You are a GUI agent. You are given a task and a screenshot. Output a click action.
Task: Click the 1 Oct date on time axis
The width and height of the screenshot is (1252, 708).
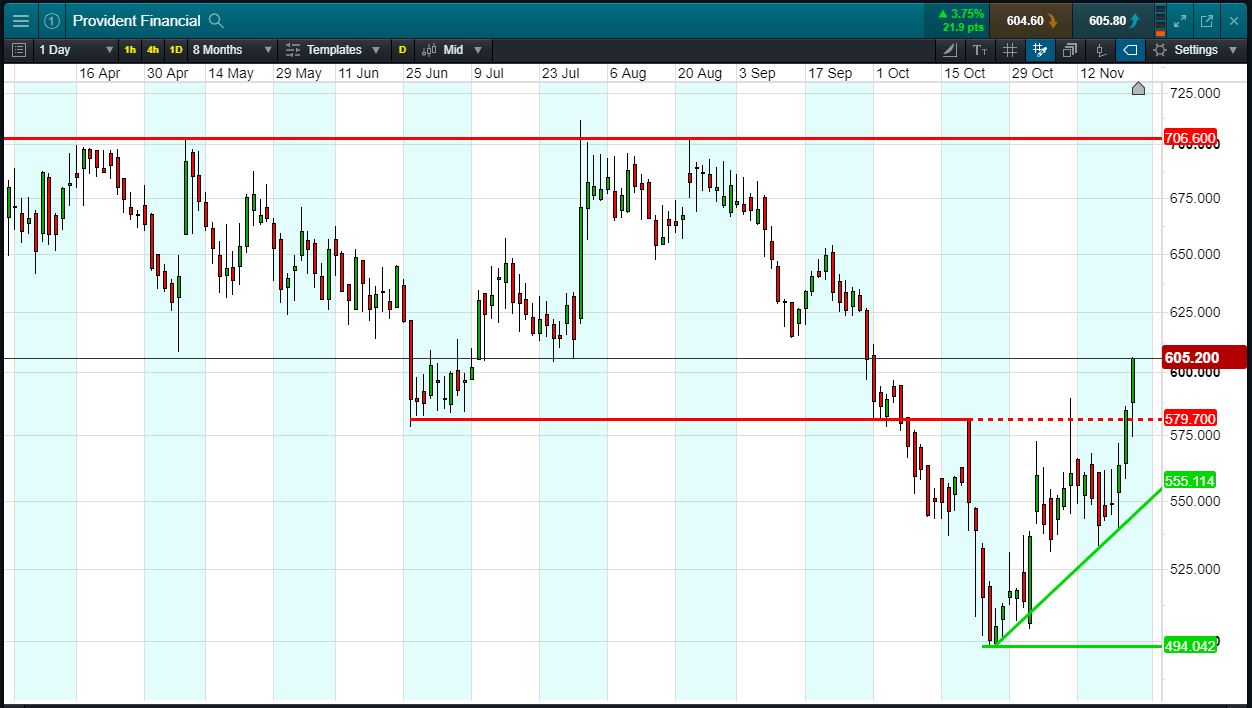click(892, 73)
